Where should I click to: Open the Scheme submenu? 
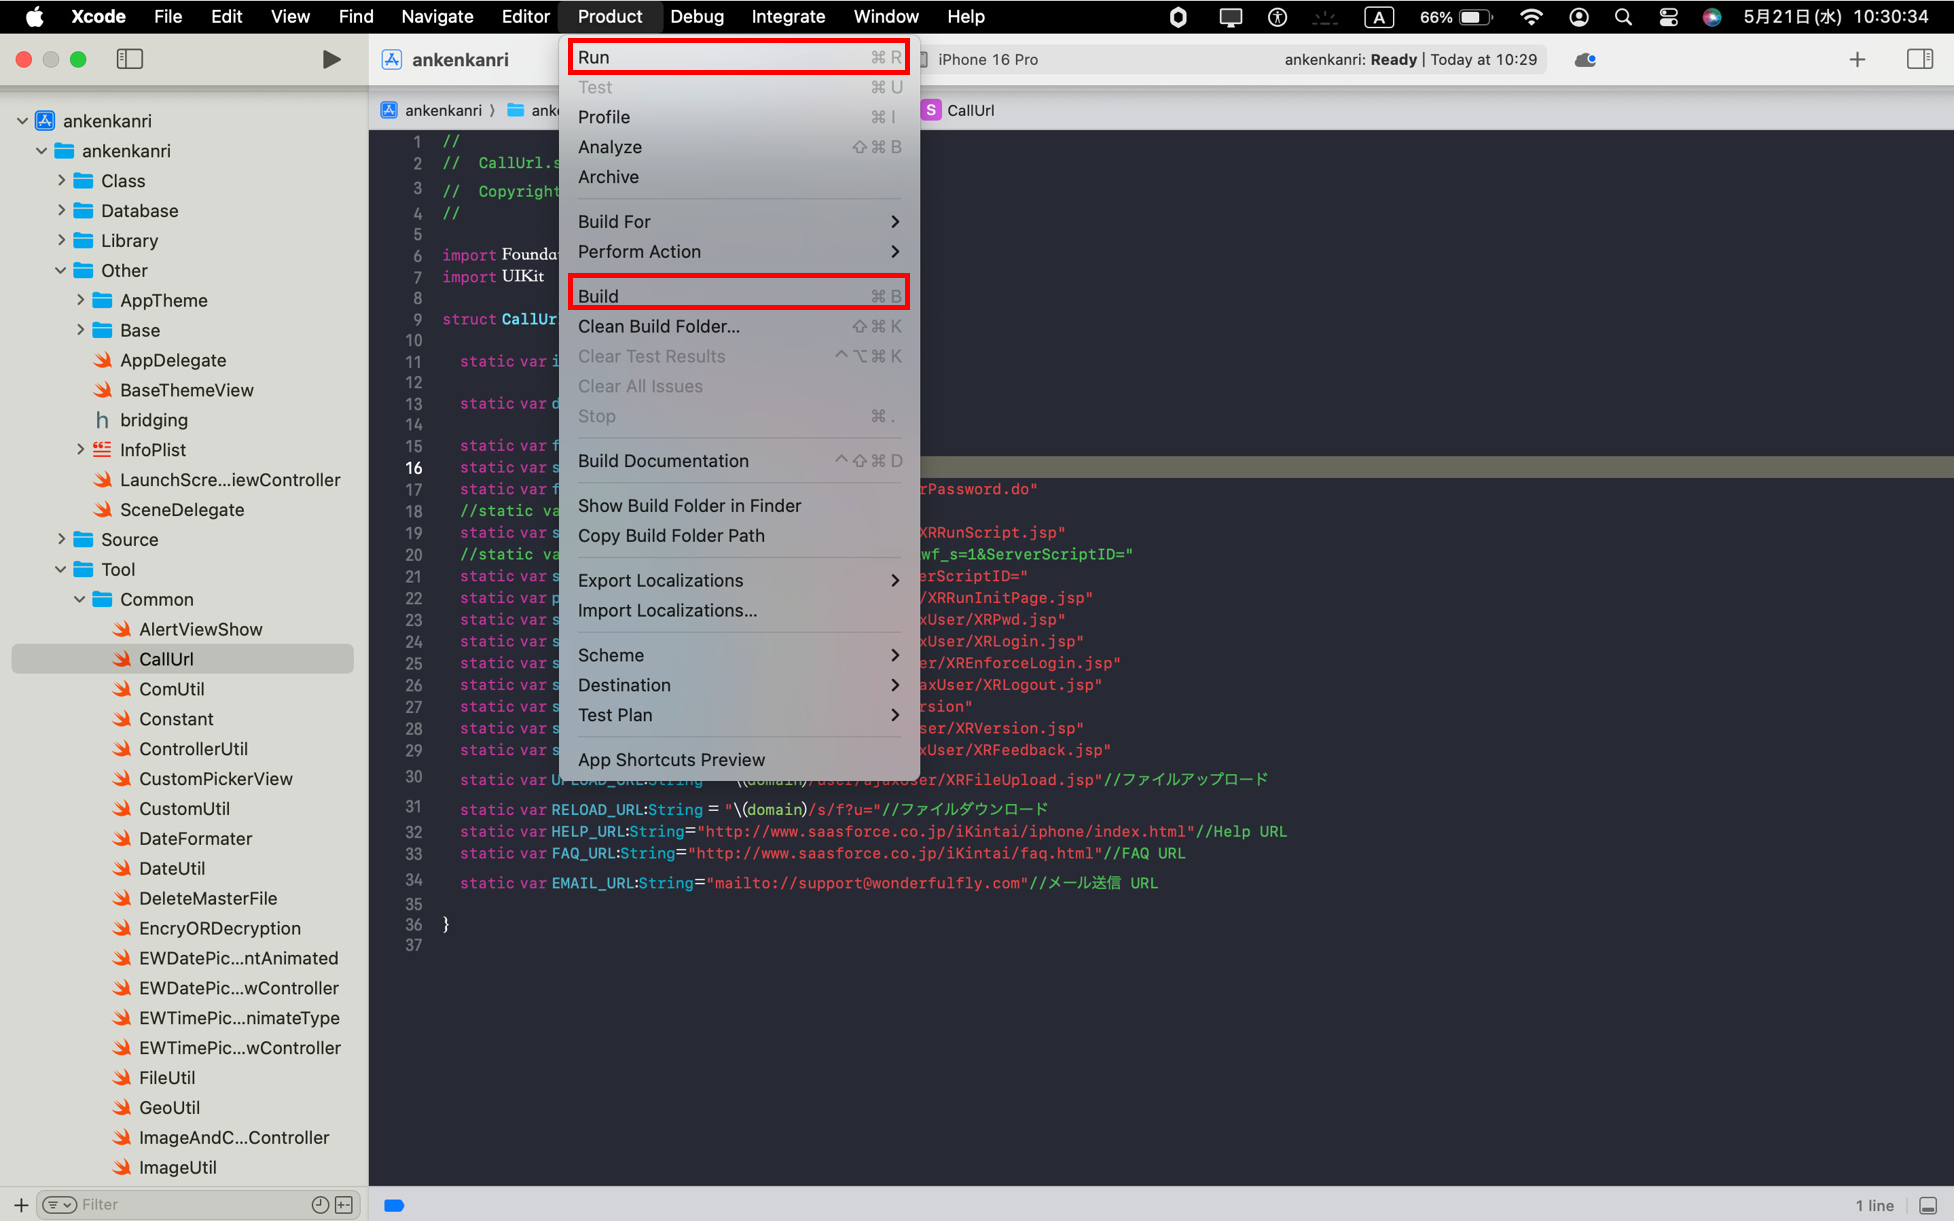coord(738,655)
